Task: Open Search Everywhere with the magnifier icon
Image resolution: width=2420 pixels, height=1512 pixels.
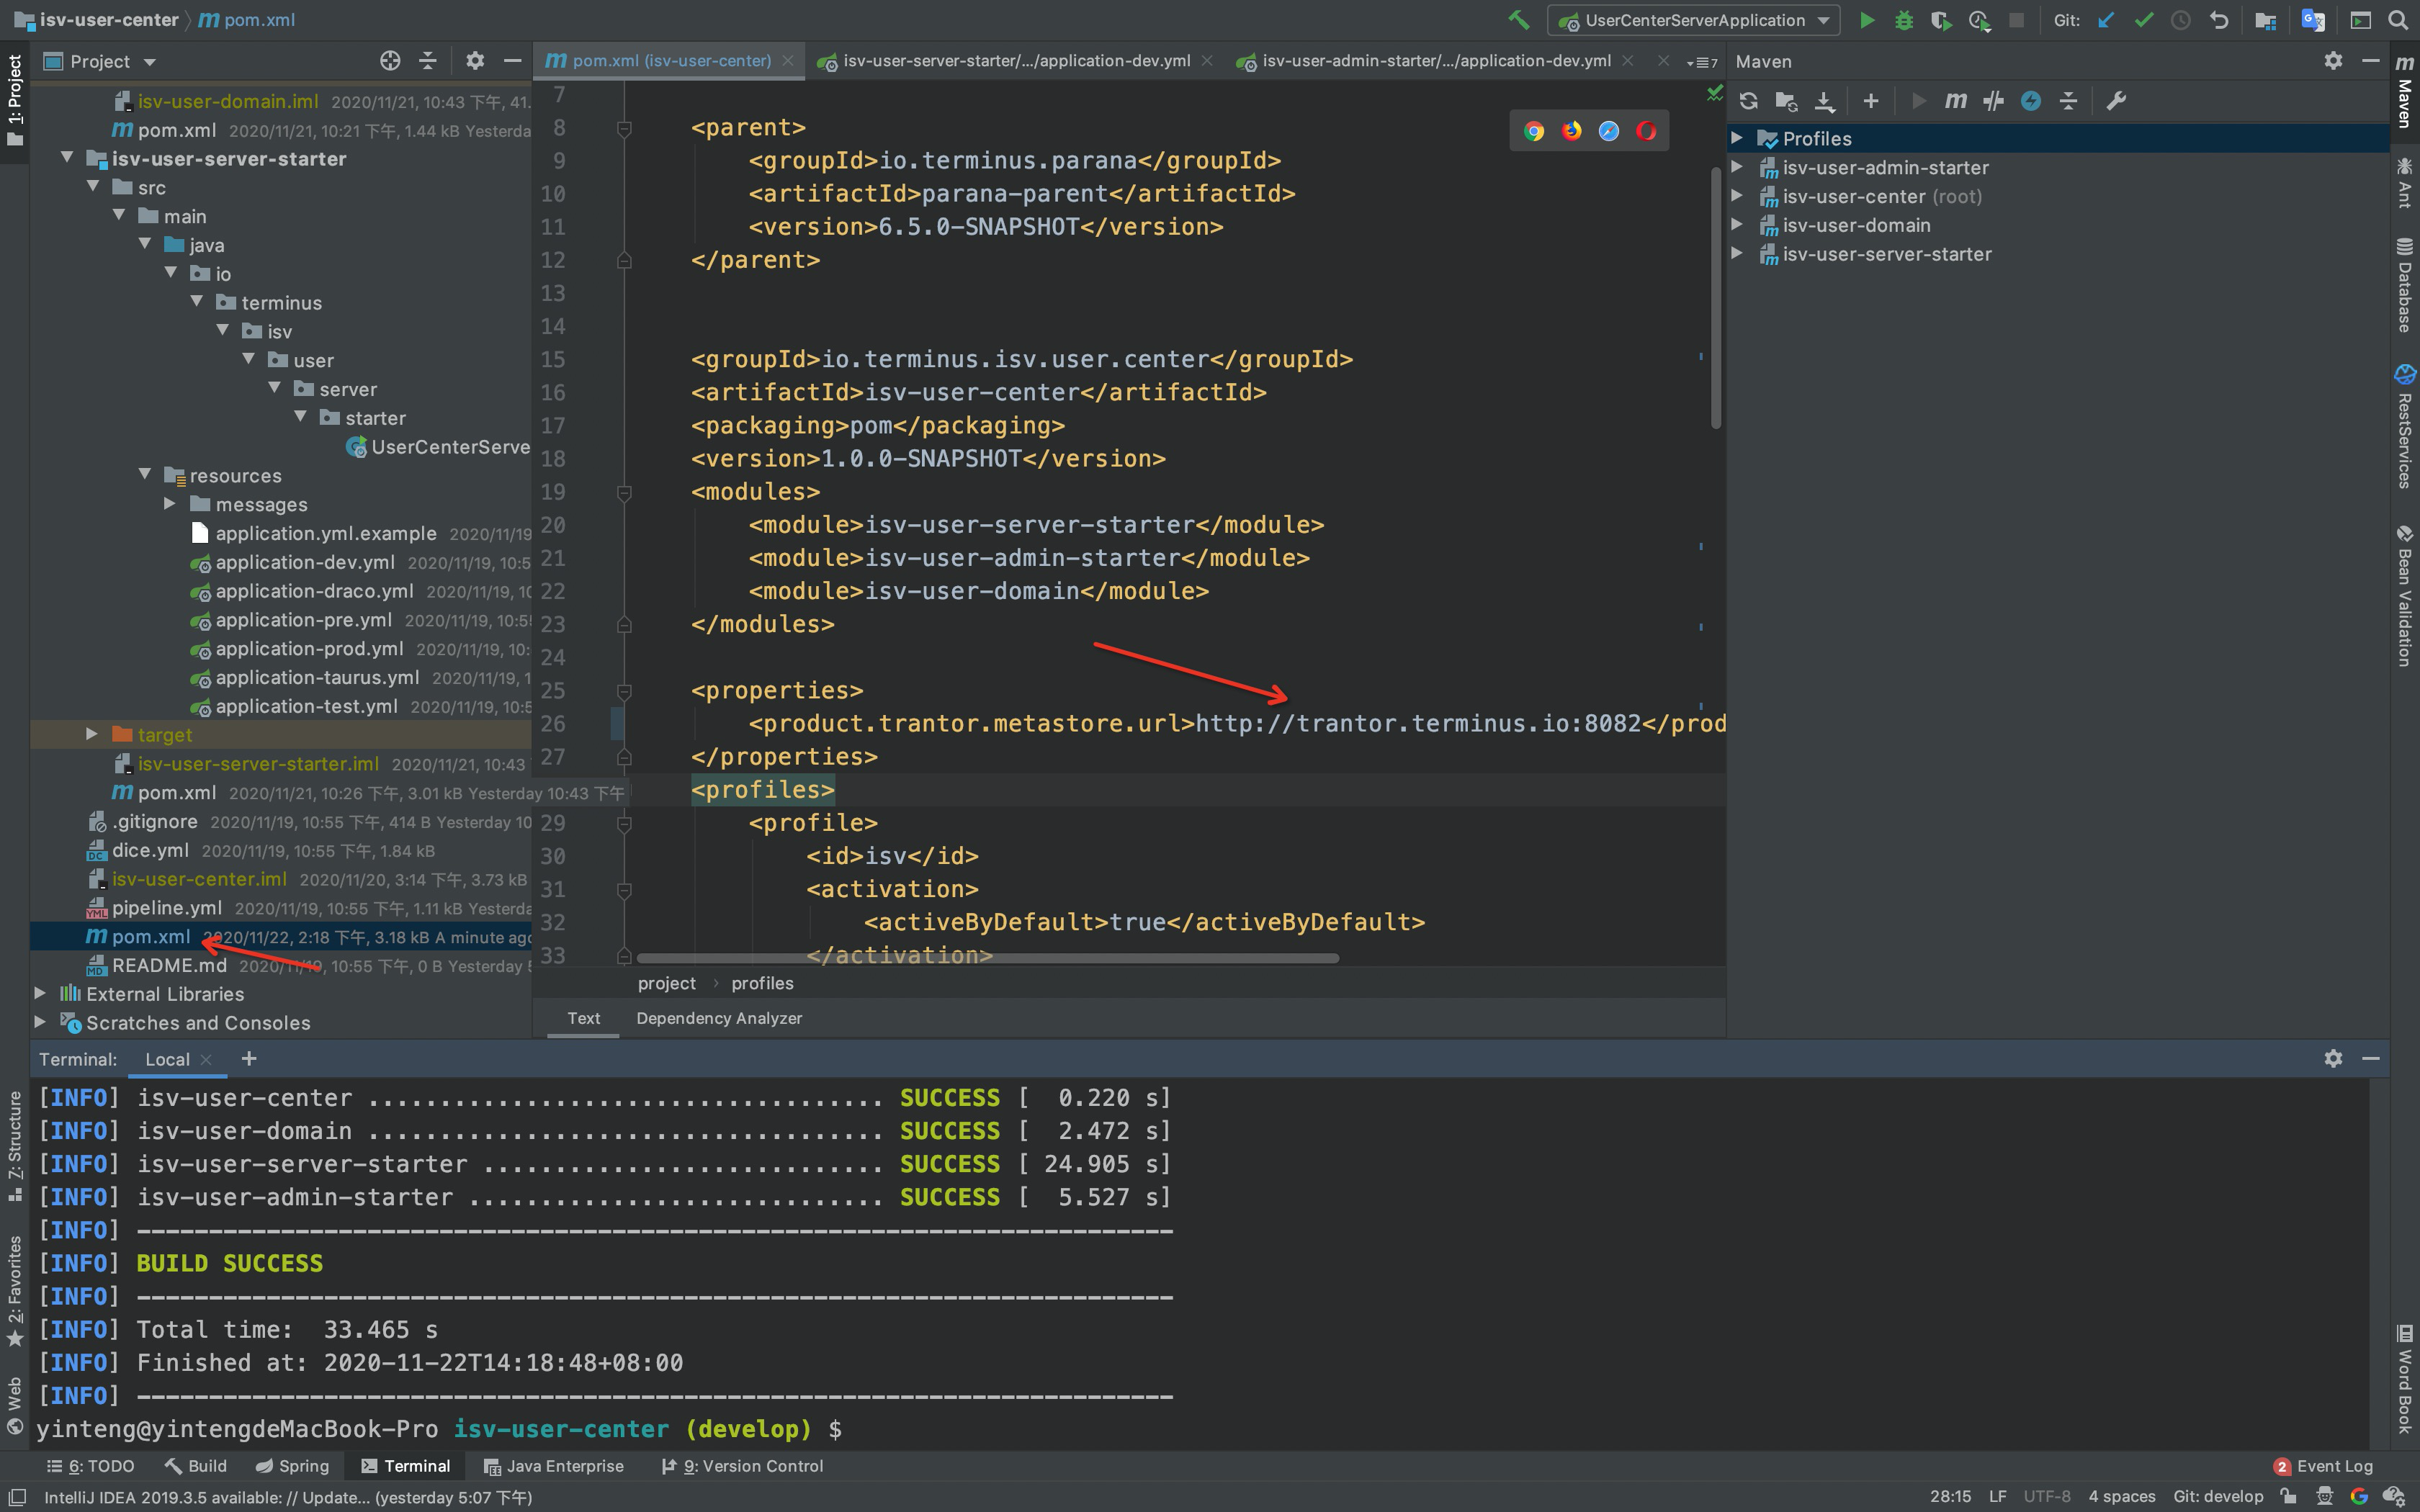Action: [x=2398, y=20]
